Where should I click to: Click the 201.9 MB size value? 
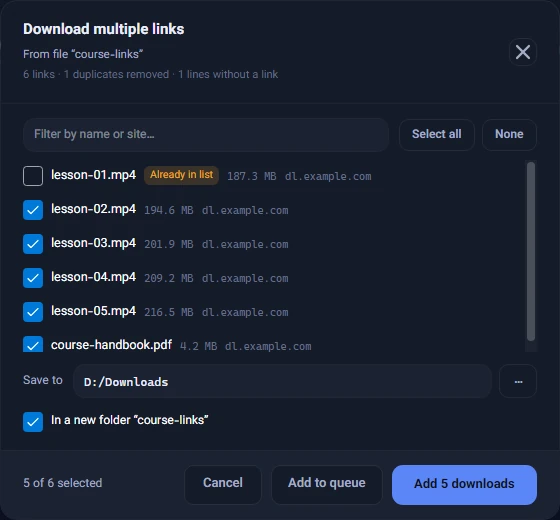(x=169, y=245)
